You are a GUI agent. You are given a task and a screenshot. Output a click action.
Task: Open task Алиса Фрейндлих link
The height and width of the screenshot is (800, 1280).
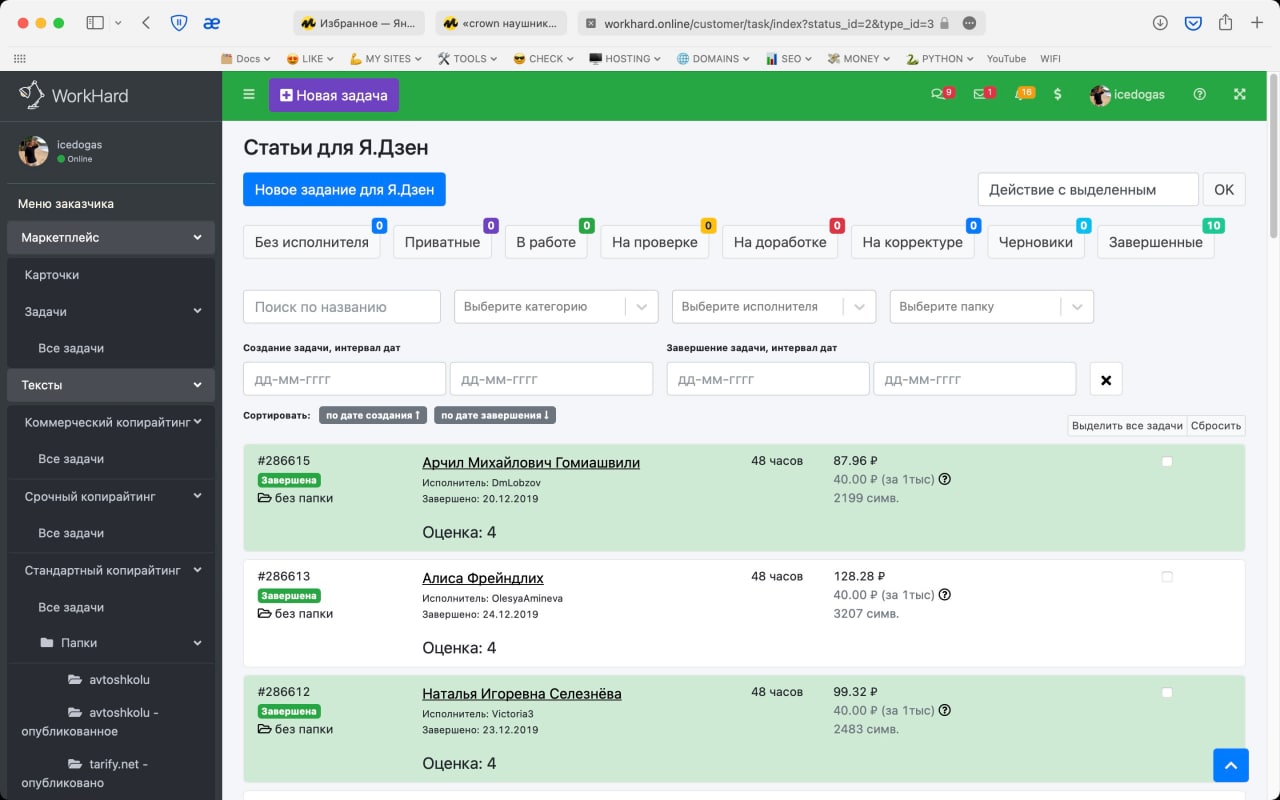coord(483,578)
